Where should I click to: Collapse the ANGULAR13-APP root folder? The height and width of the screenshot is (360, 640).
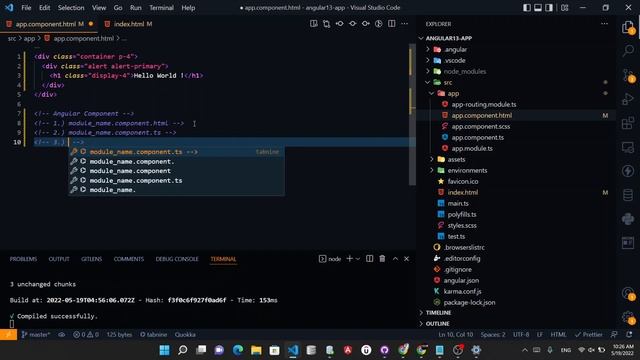click(421, 38)
